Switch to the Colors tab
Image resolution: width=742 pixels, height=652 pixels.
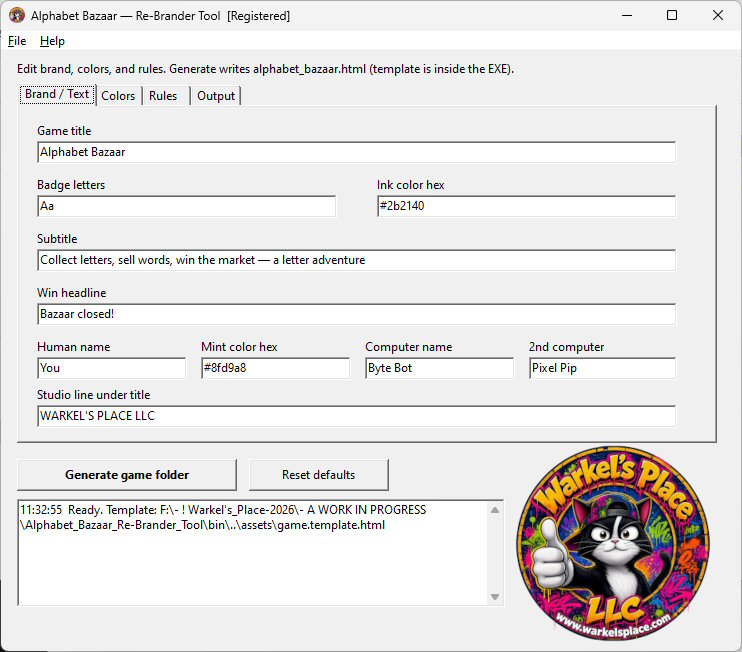point(118,96)
